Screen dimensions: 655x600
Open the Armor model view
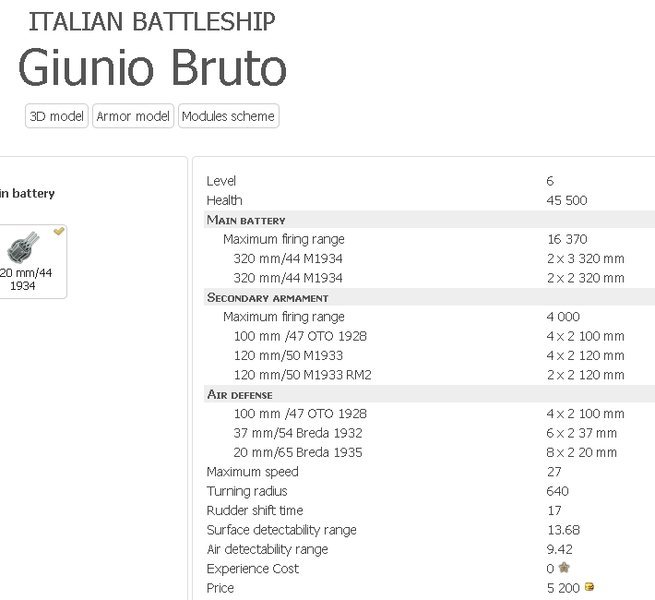133,116
